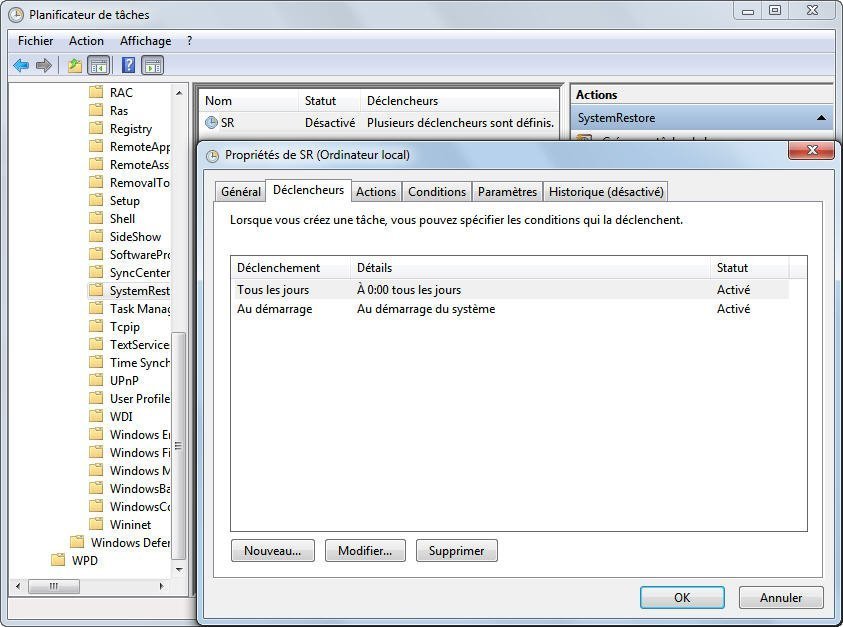This screenshot has height=627, width=843.
Task: Click the Windows Defender folder icon
Action: [77, 542]
